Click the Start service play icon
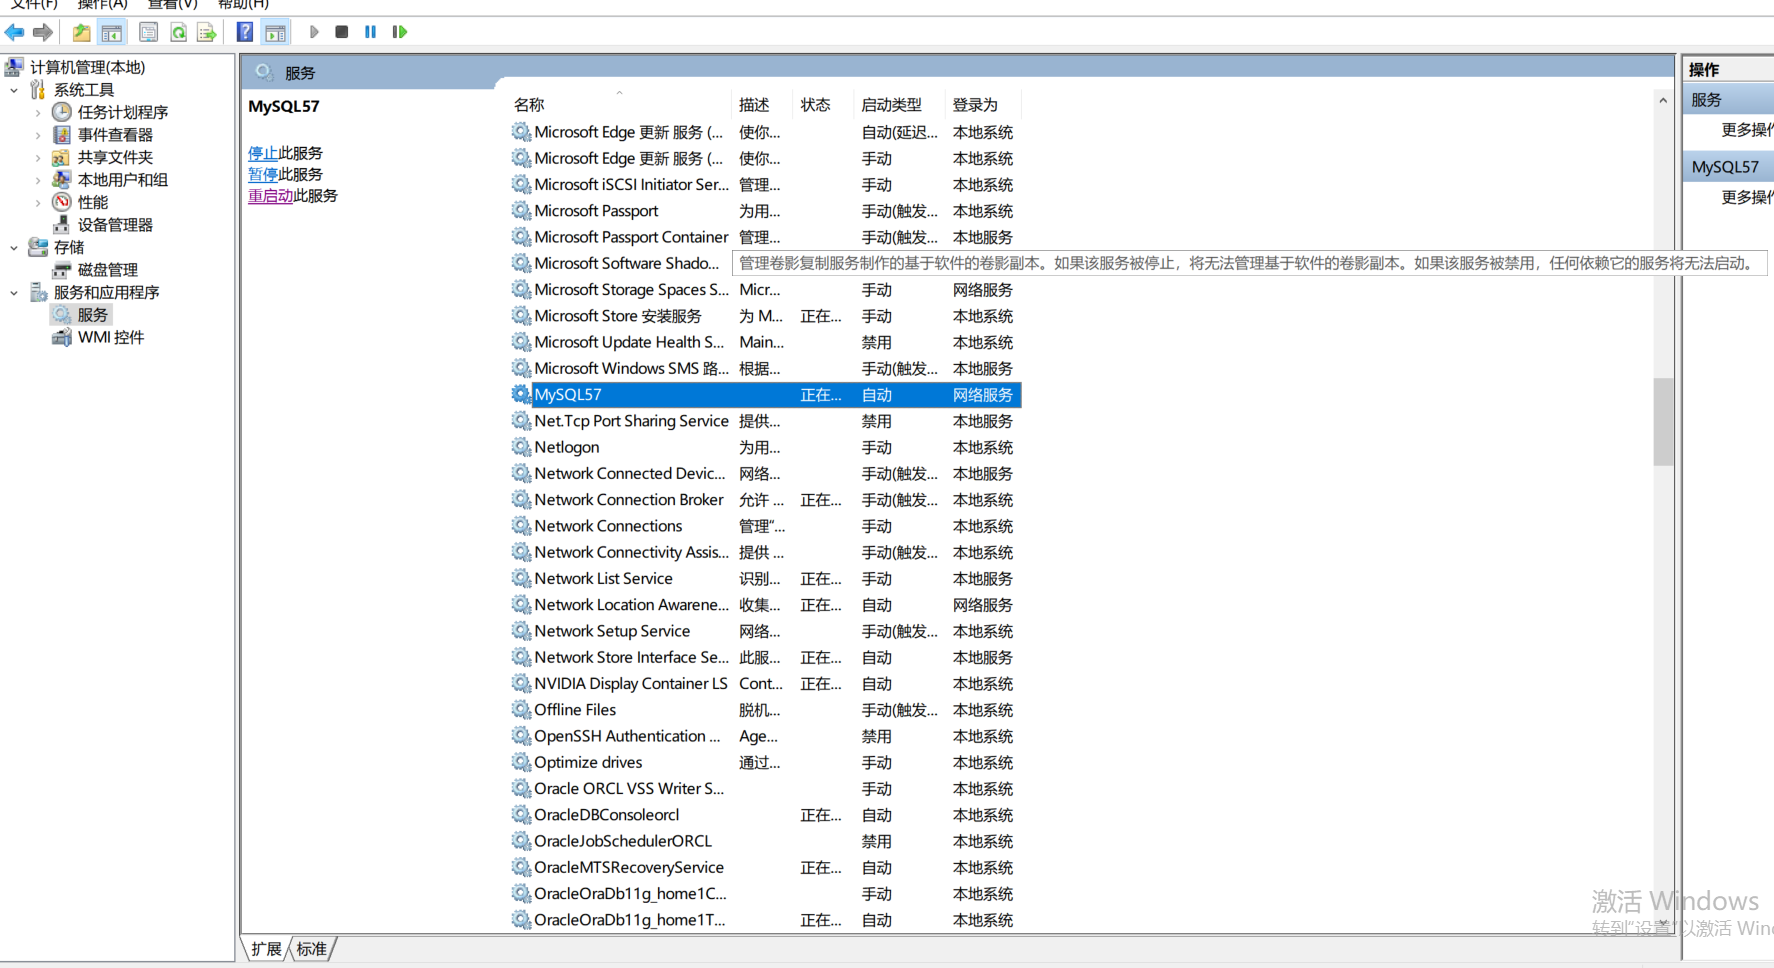1774x968 pixels. click(x=314, y=32)
